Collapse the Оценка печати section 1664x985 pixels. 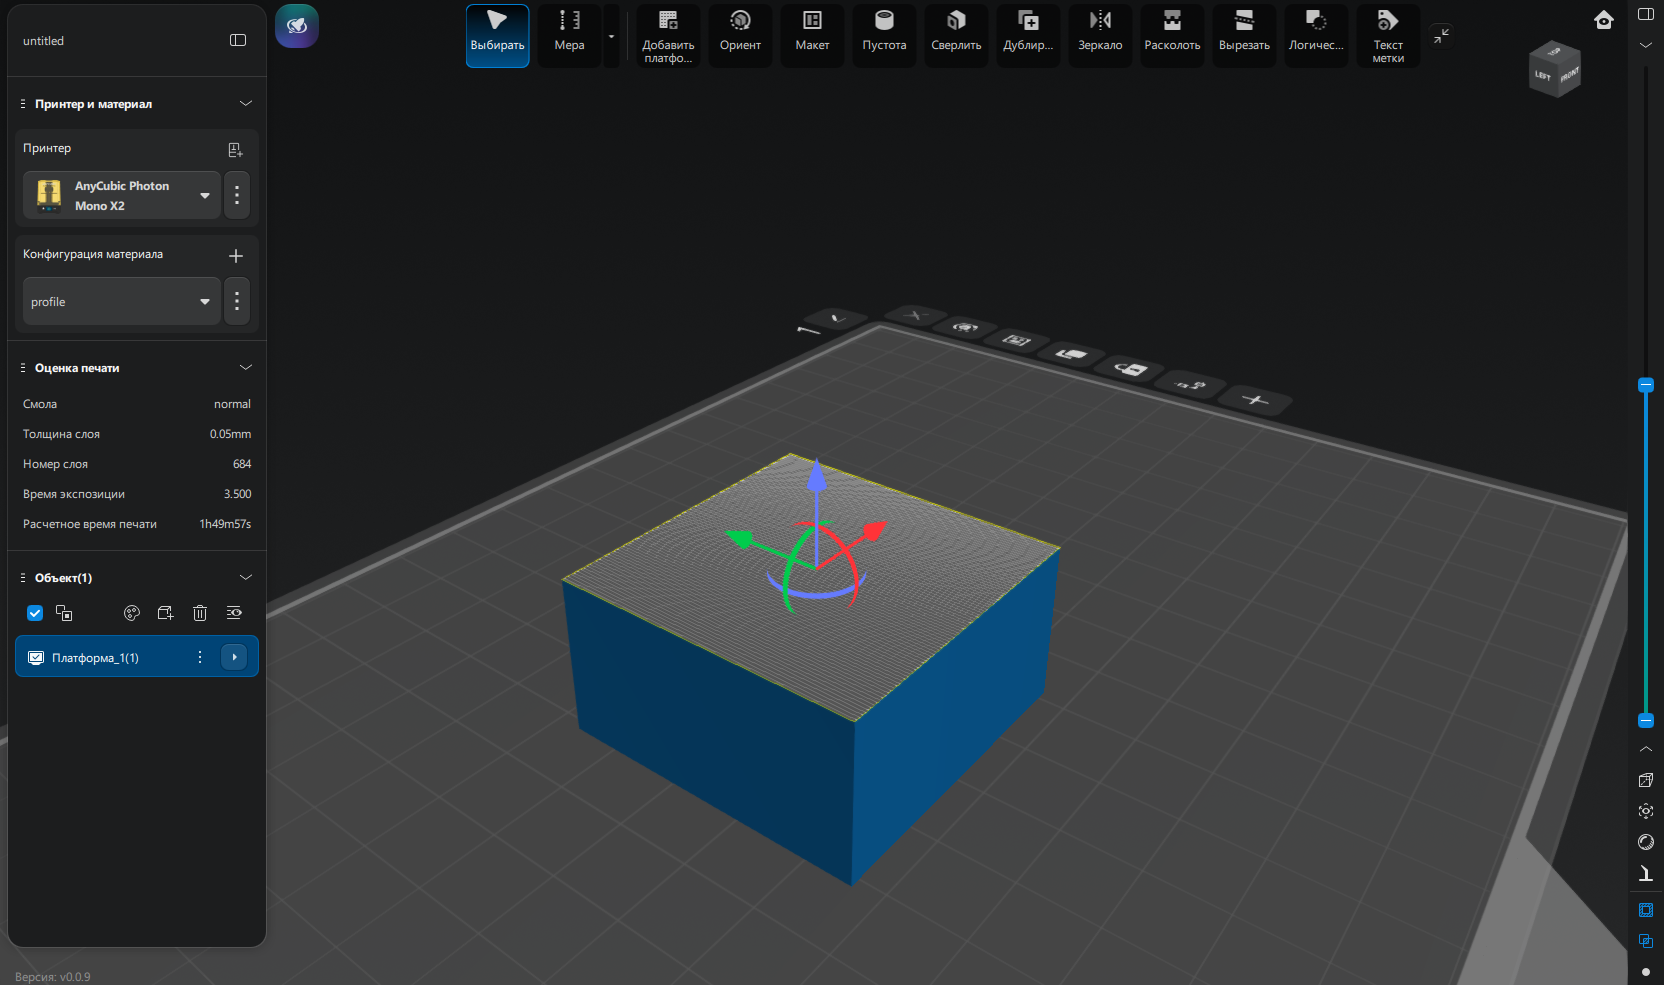(x=246, y=368)
